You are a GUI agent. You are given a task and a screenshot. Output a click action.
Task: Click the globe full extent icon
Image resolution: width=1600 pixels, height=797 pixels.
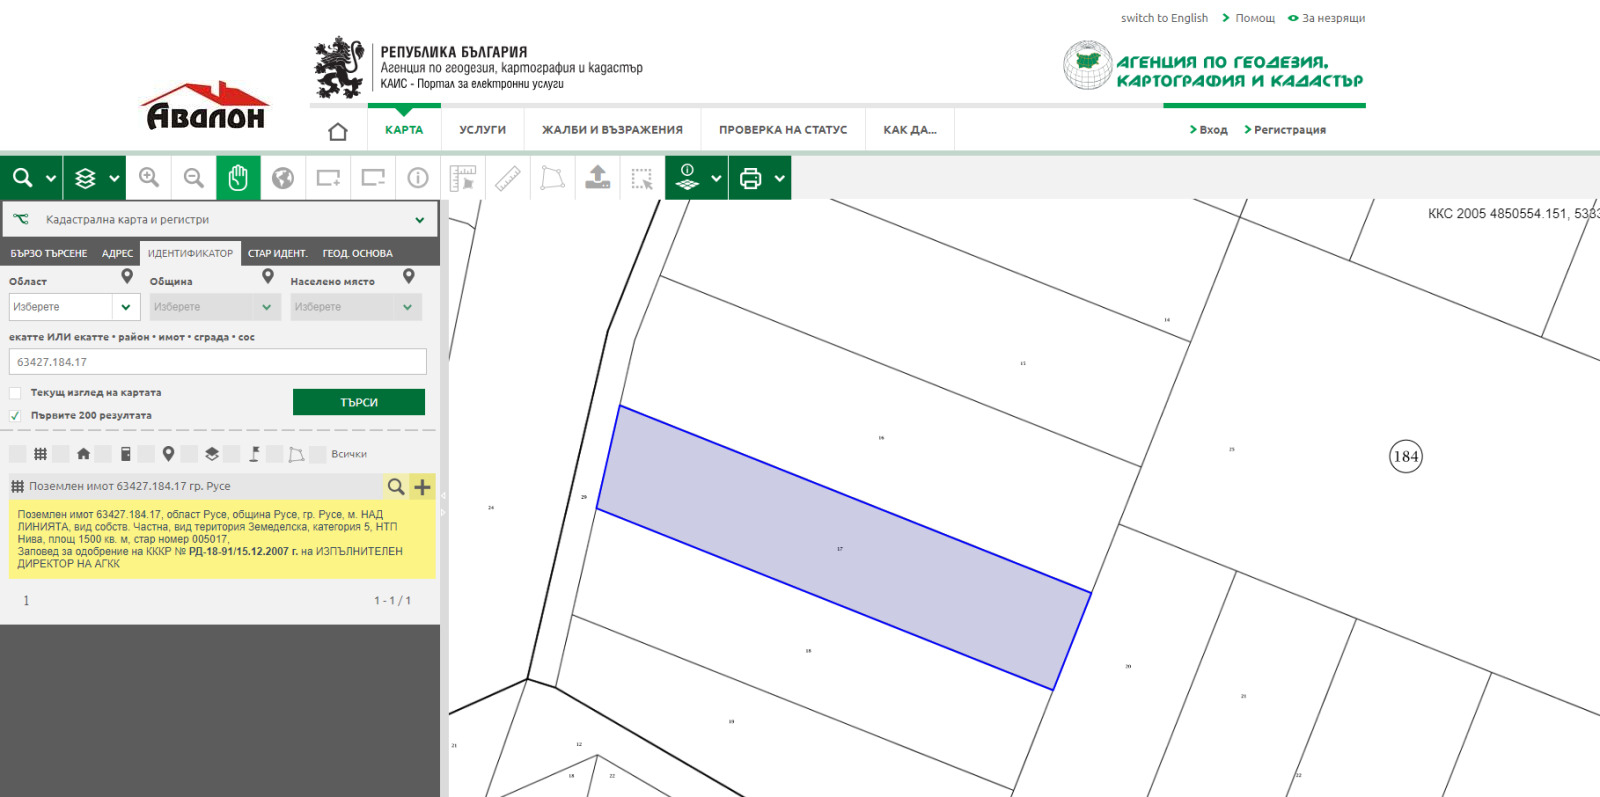pyautogui.click(x=283, y=178)
